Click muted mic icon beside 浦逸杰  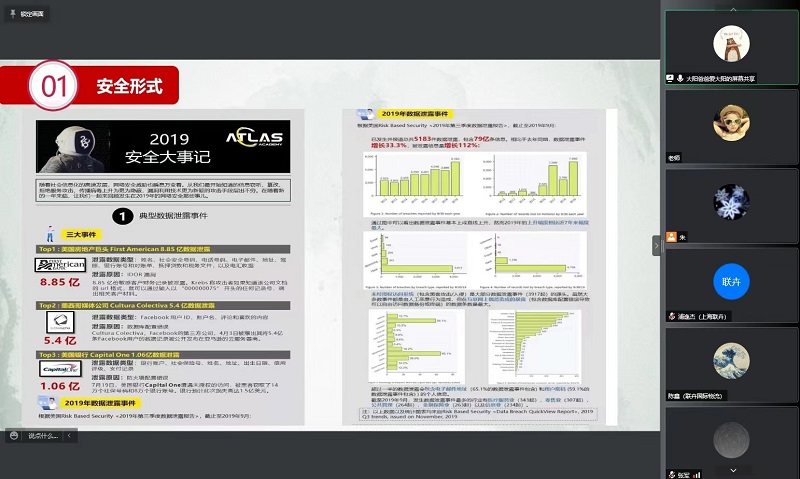tap(672, 316)
